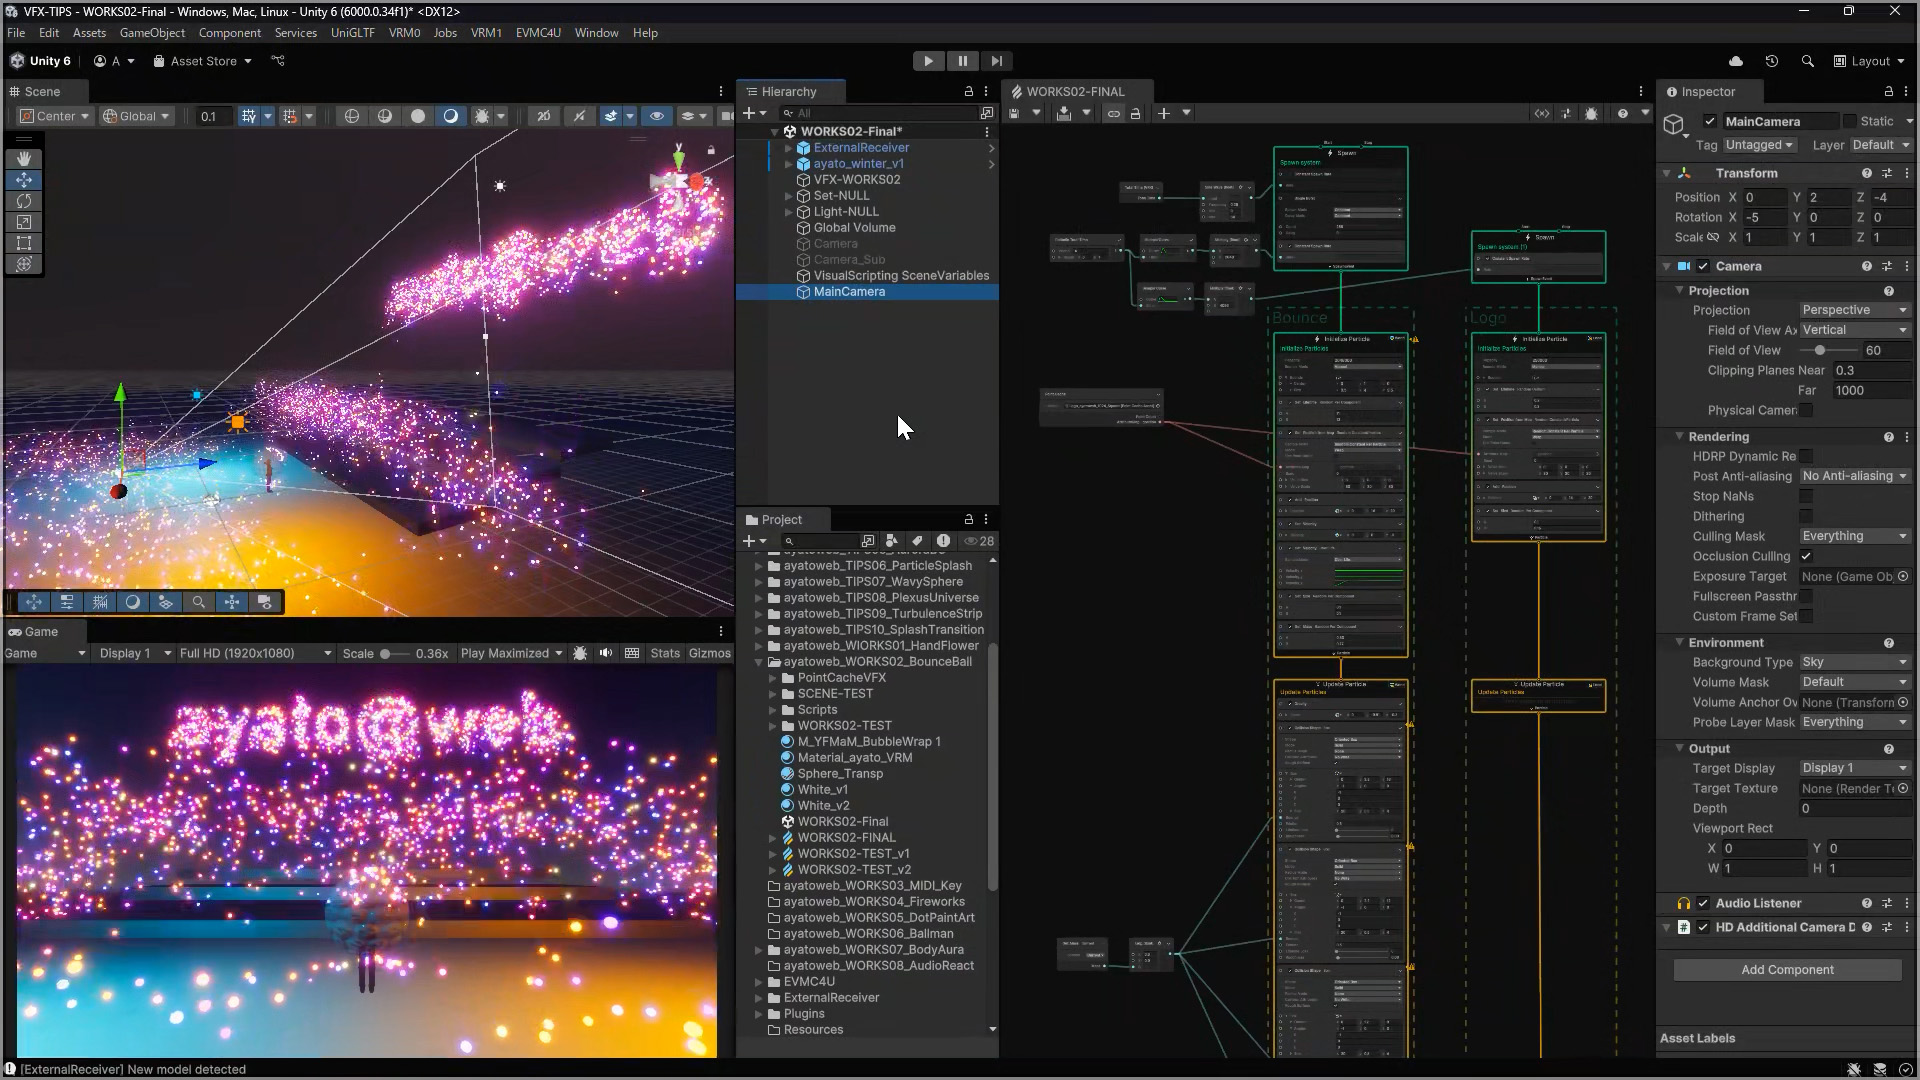Toggle the MainCamera active checkbox
1920x1080 pixels.
point(1710,121)
